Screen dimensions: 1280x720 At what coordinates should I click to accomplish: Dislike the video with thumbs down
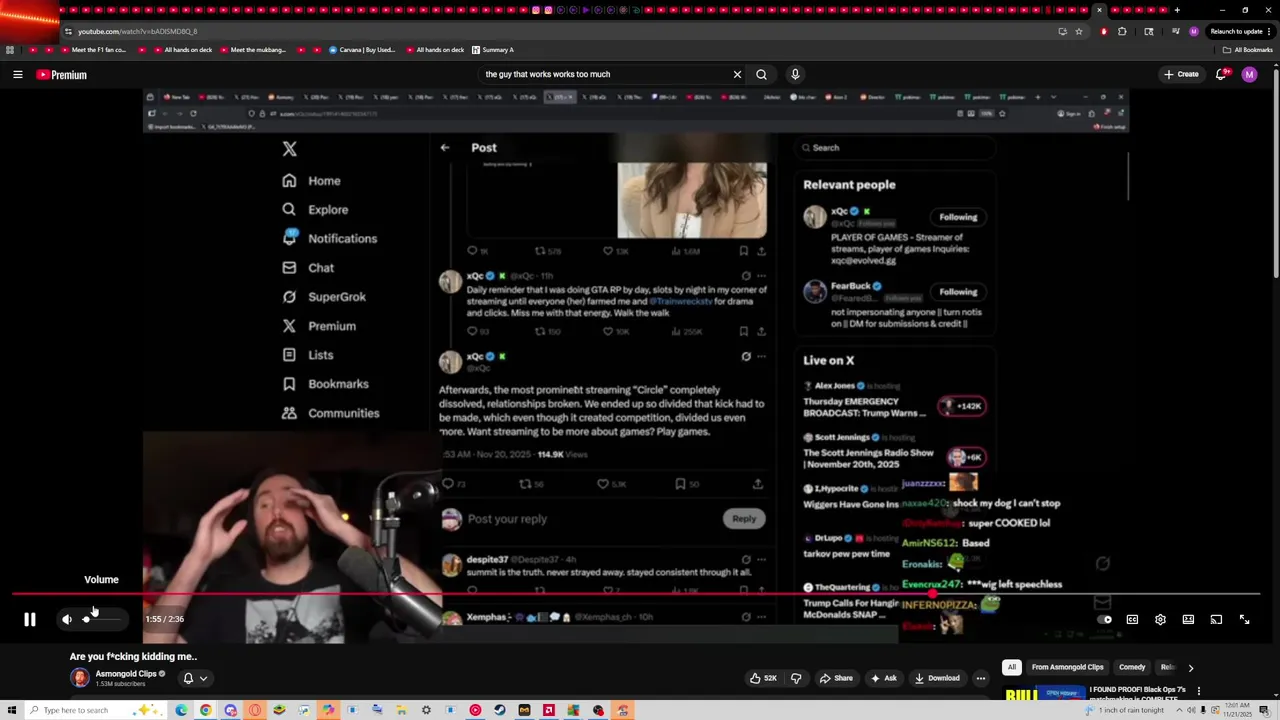point(796,678)
